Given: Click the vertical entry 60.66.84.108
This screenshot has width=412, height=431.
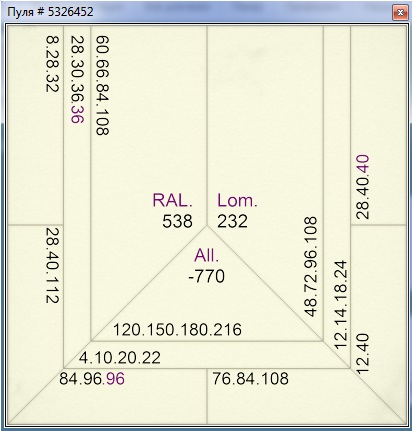Looking at the screenshot, I should [102, 86].
